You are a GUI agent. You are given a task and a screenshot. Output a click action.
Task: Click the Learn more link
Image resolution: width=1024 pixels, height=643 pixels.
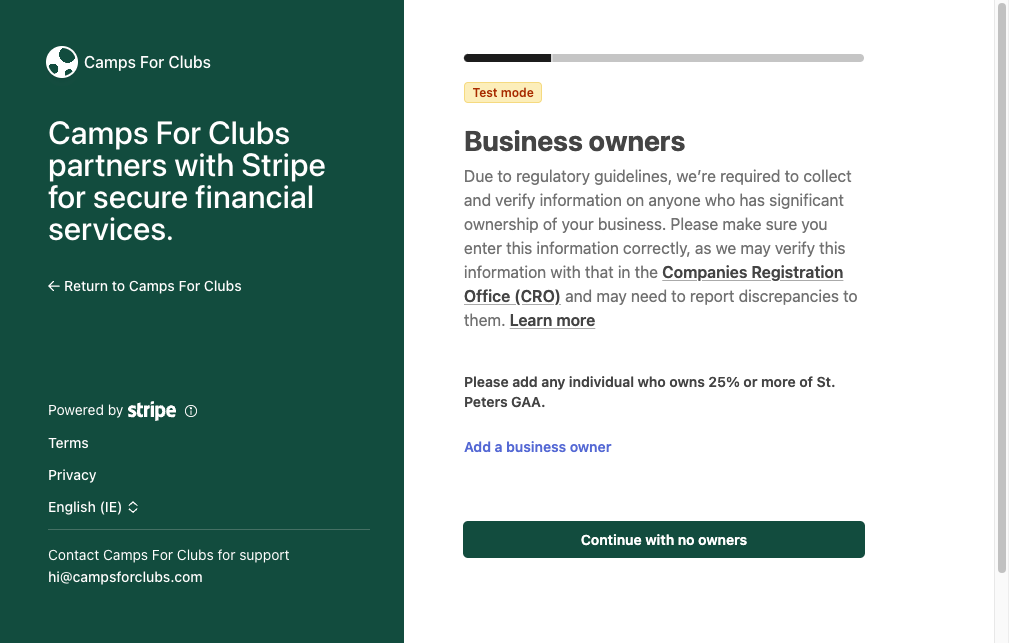pos(552,321)
